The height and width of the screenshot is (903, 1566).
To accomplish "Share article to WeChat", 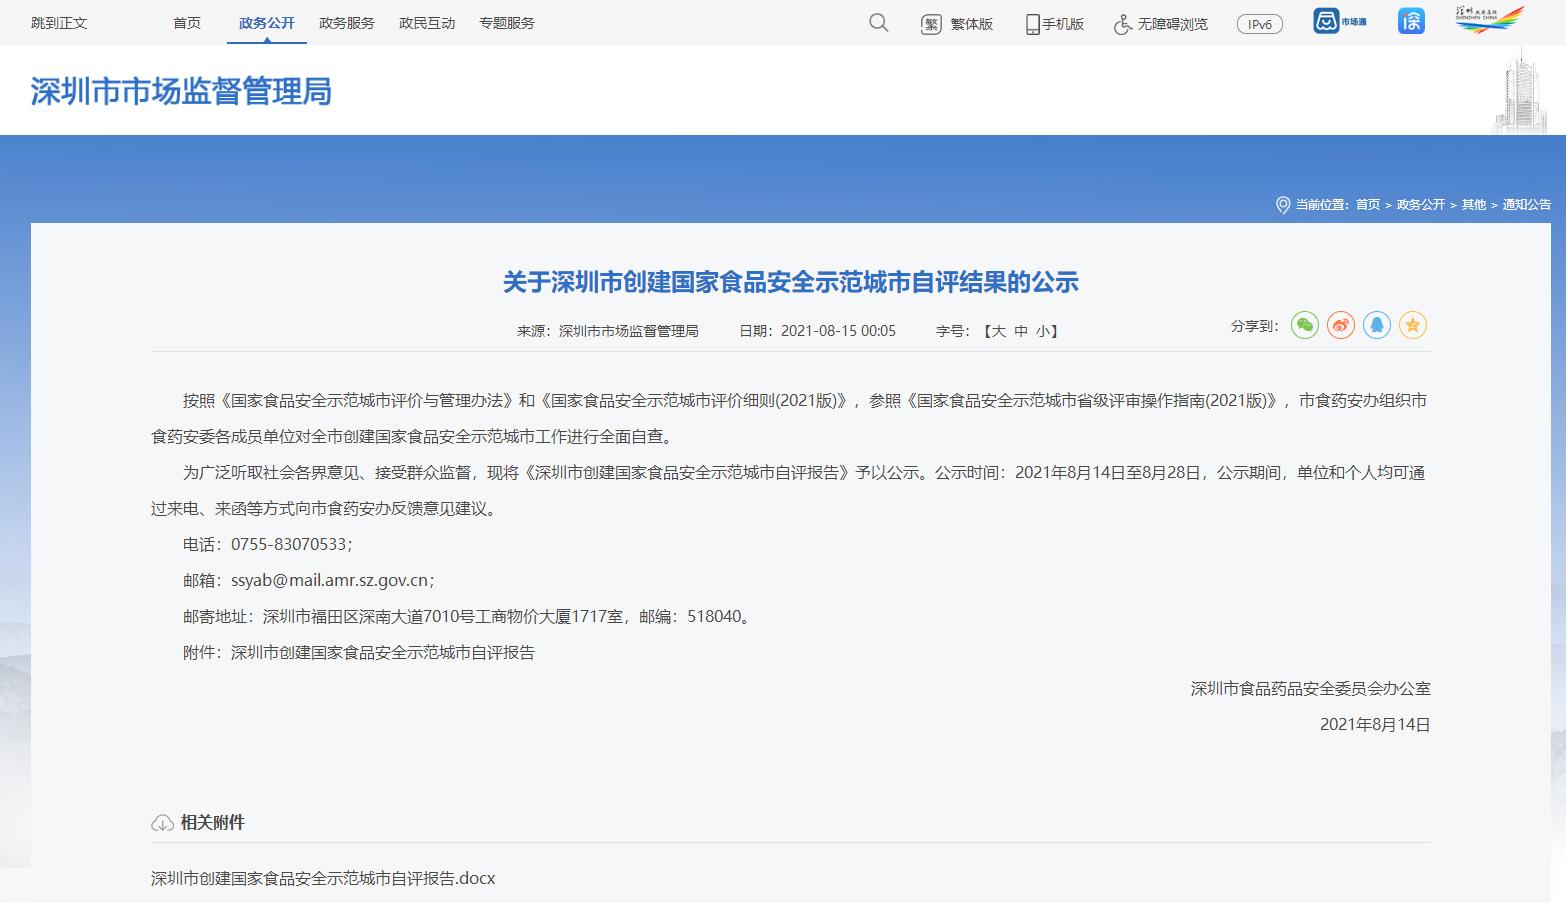I will [x=1304, y=325].
